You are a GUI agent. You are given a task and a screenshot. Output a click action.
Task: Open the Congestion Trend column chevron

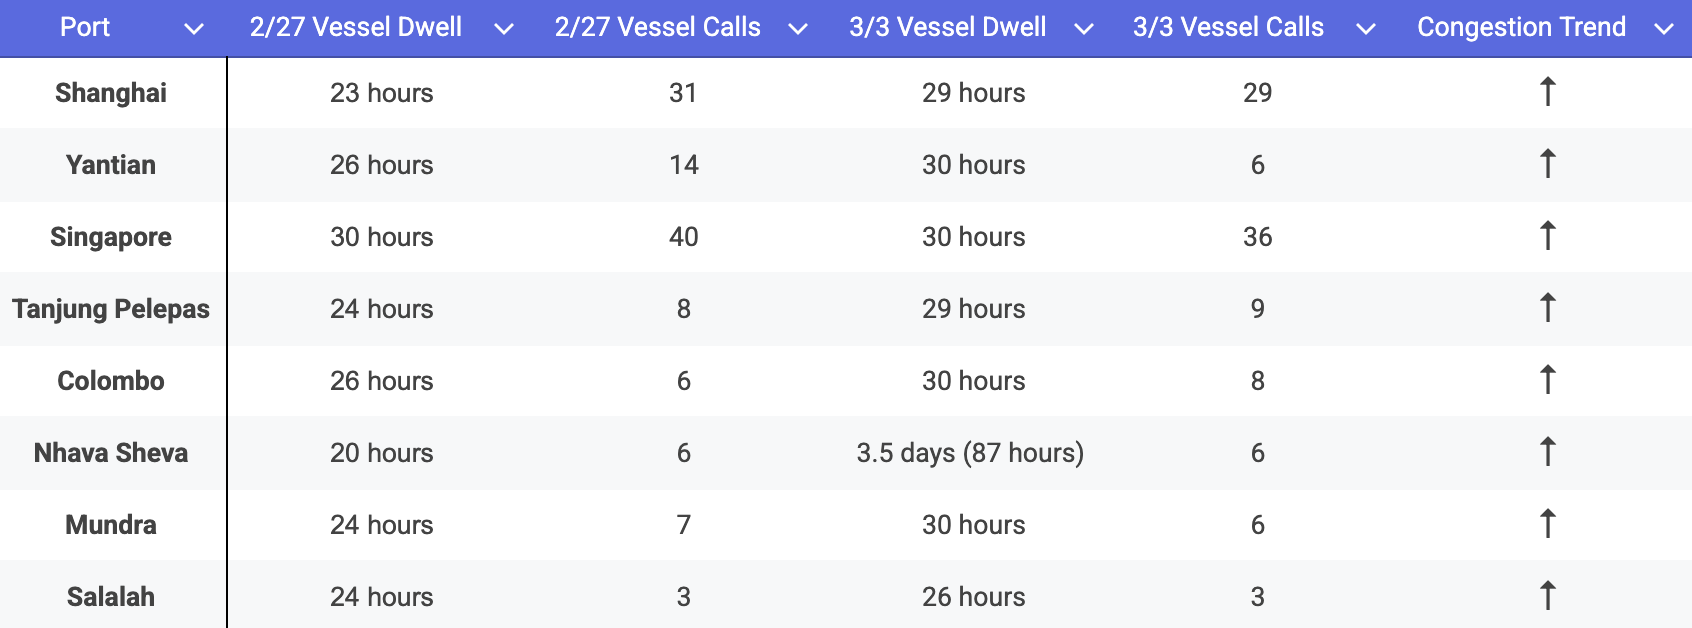[1664, 29]
